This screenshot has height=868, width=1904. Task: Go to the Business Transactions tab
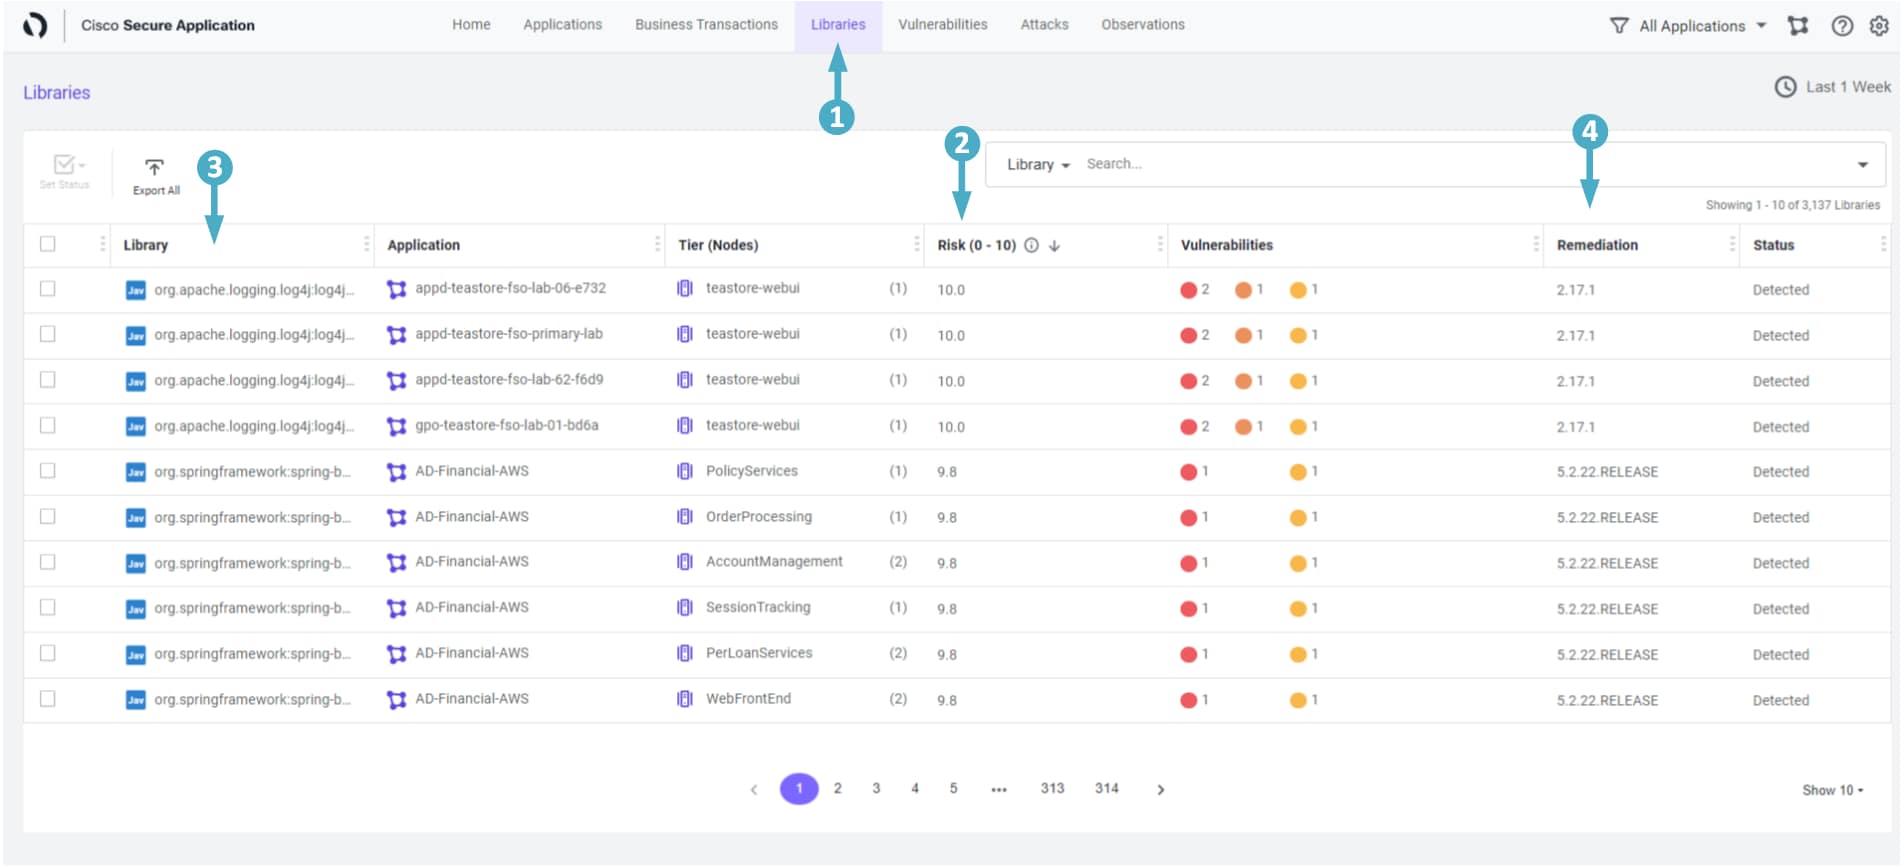[x=706, y=25]
